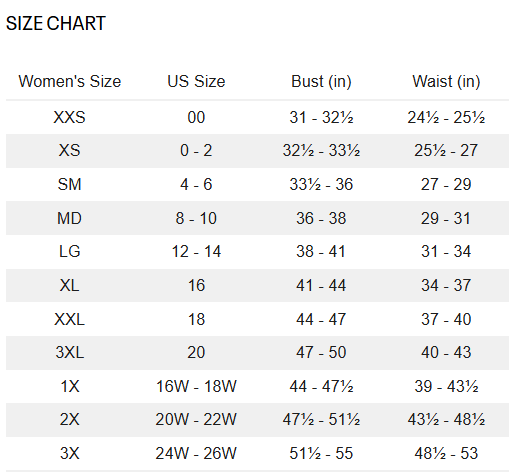Select the 40 - 43 waist measurement
Image resolution: width=528 pixels, height=475 pixels.
pos(446,352)
